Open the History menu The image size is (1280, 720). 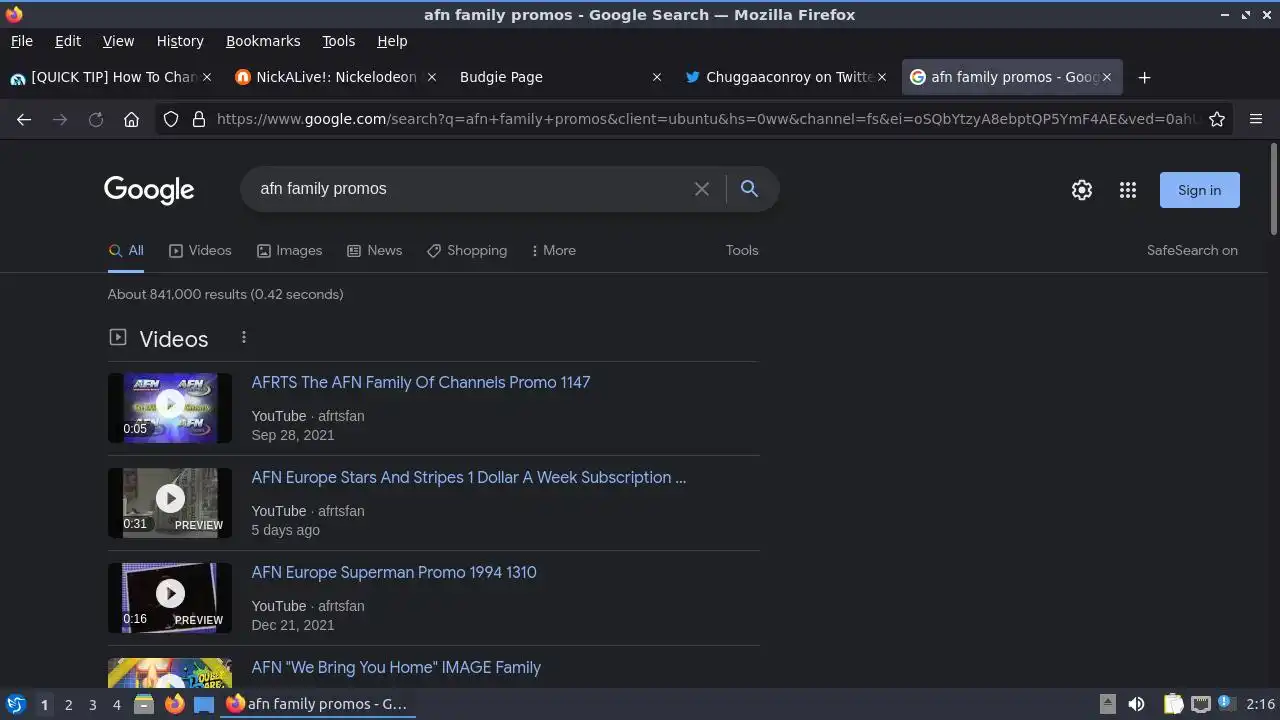click(x=180, y=41)
